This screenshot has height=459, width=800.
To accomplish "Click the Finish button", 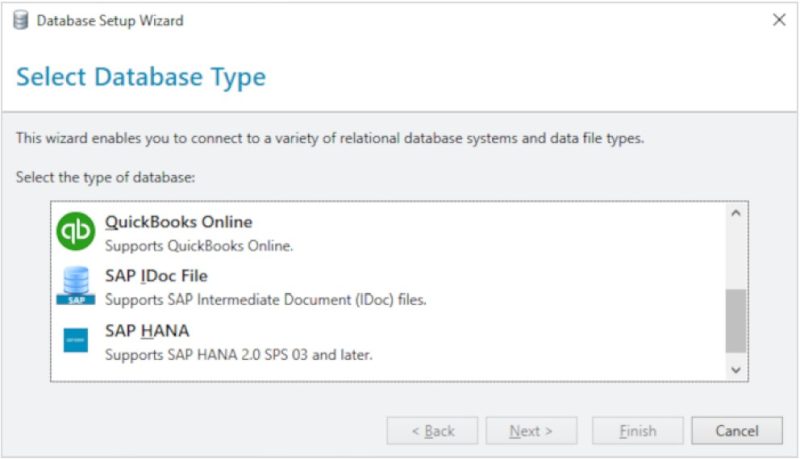I will [638, 431].
